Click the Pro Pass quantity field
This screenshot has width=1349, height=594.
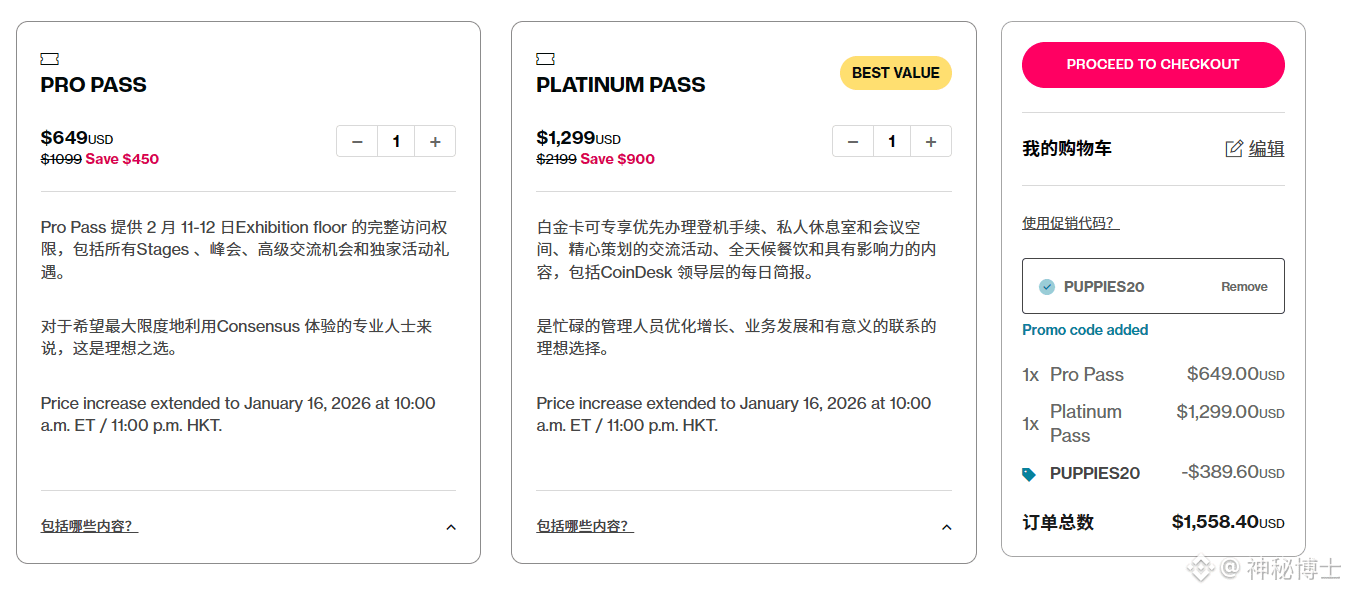point(396,142)
